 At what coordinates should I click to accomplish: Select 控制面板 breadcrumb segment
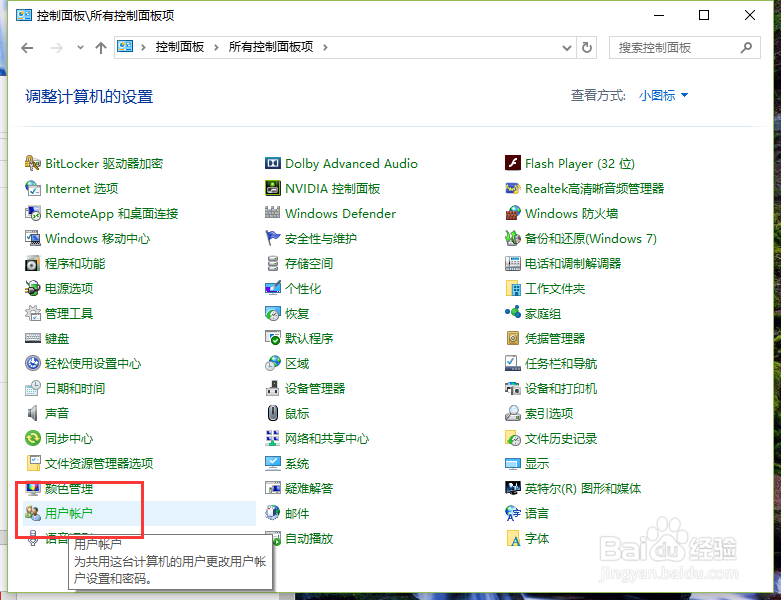[180, 47]
